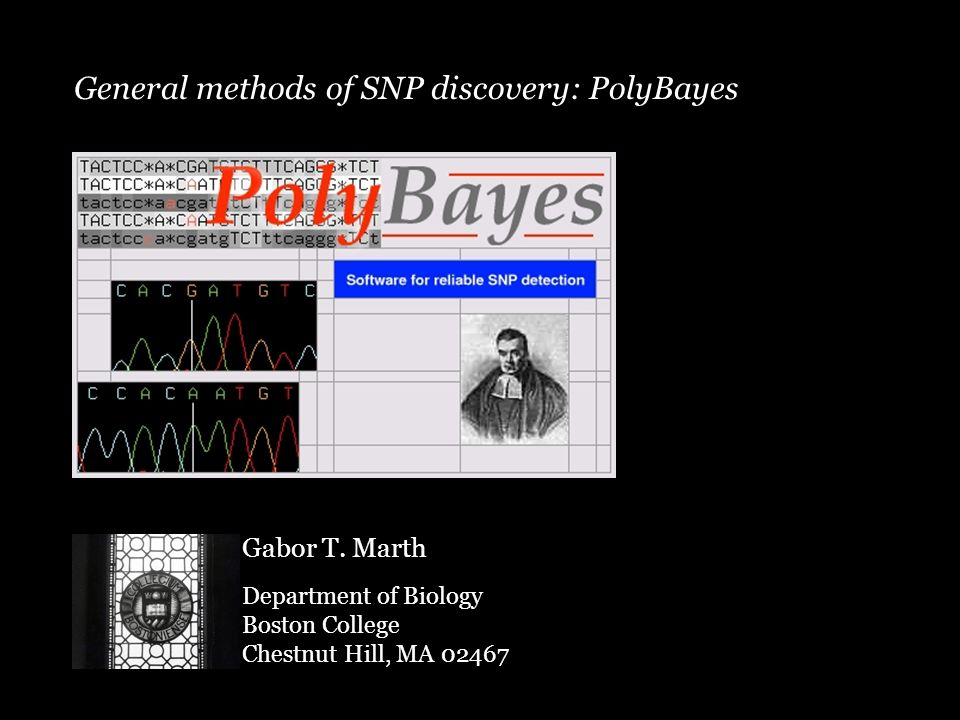Click the chromatogram trace labeled 'CACGATGTC'

pos(214,326)
